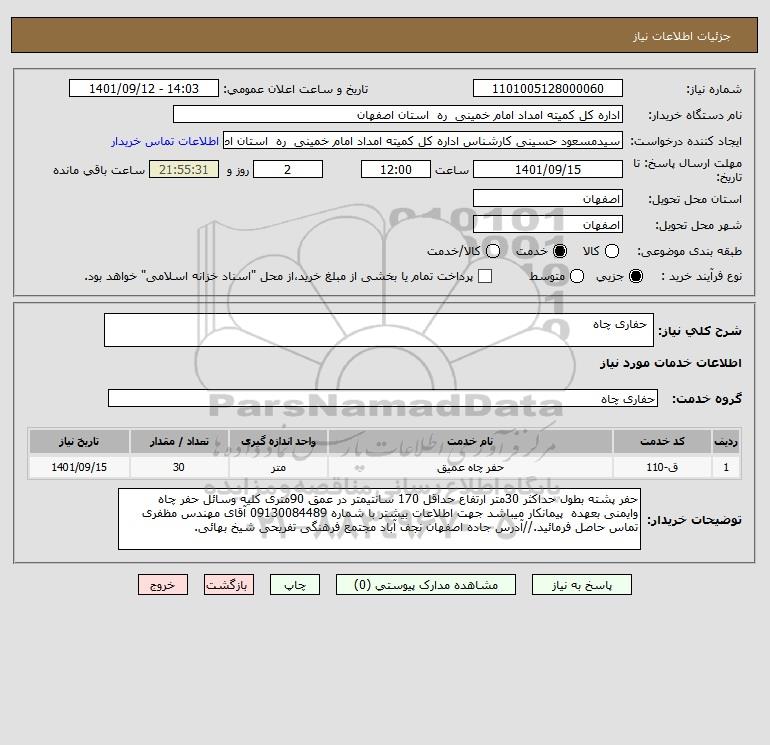This screenshot has height=745, width=770.
Task: Select the کالا radio button
Action: [x=611, y=251]
